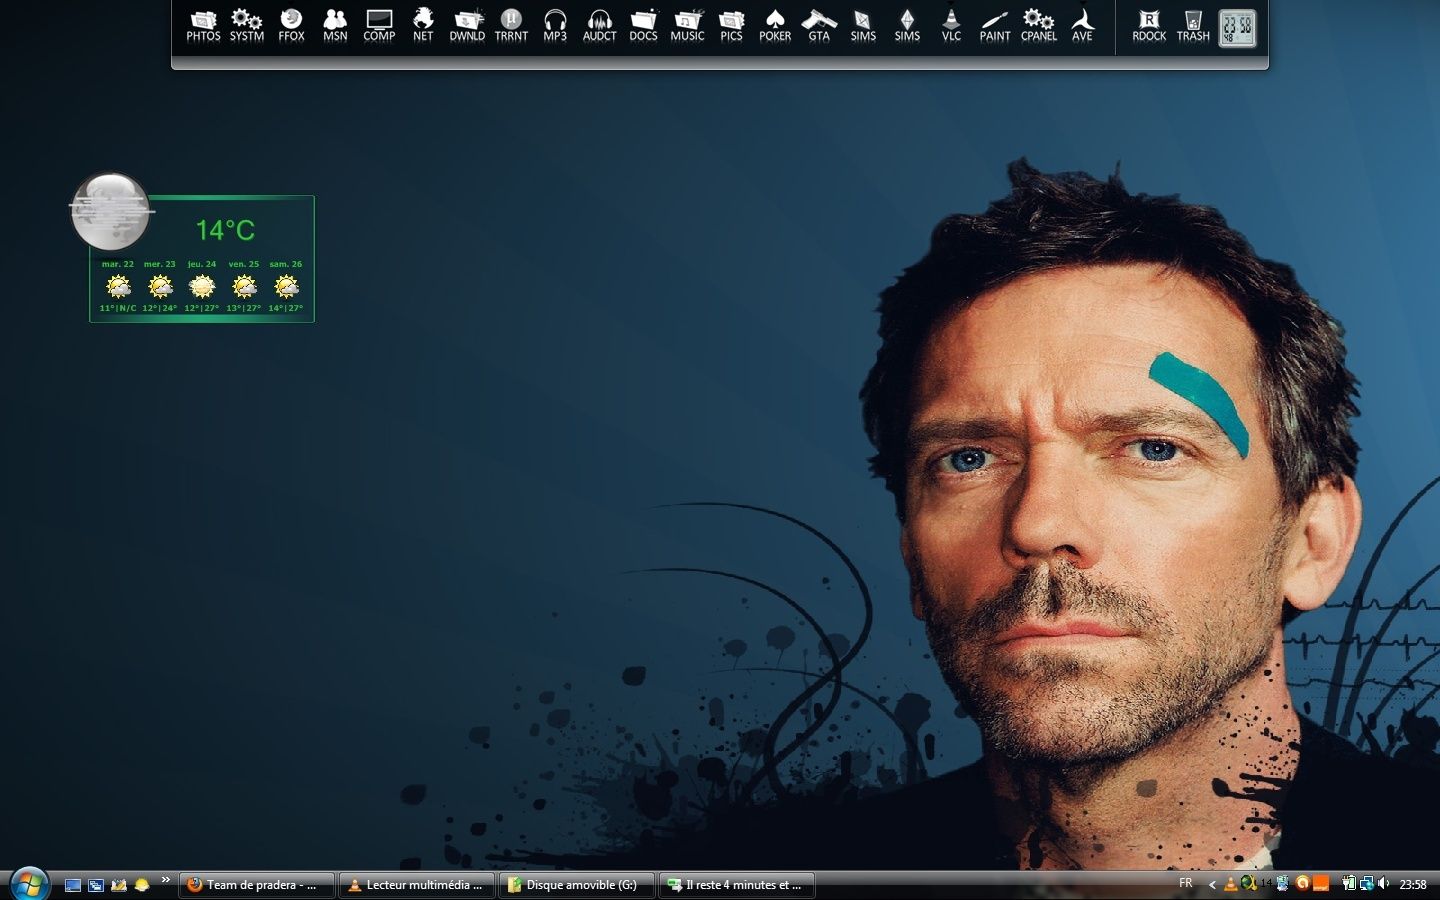Launch AUDCT audio editor icon

click(599, 25)
